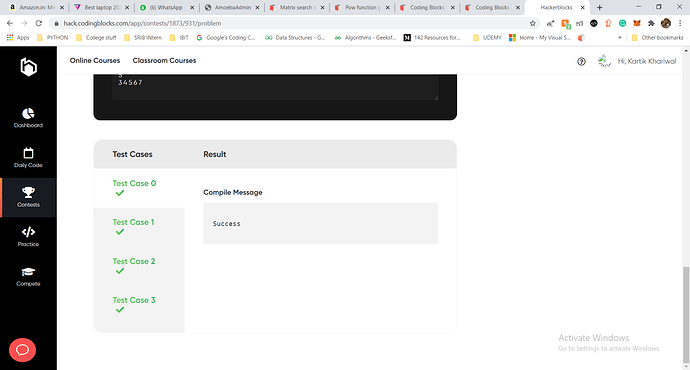This screenshot has width=690, height=370.
Task: Open the Algorithms - Geeksf... bookmark
Action: 365,38
